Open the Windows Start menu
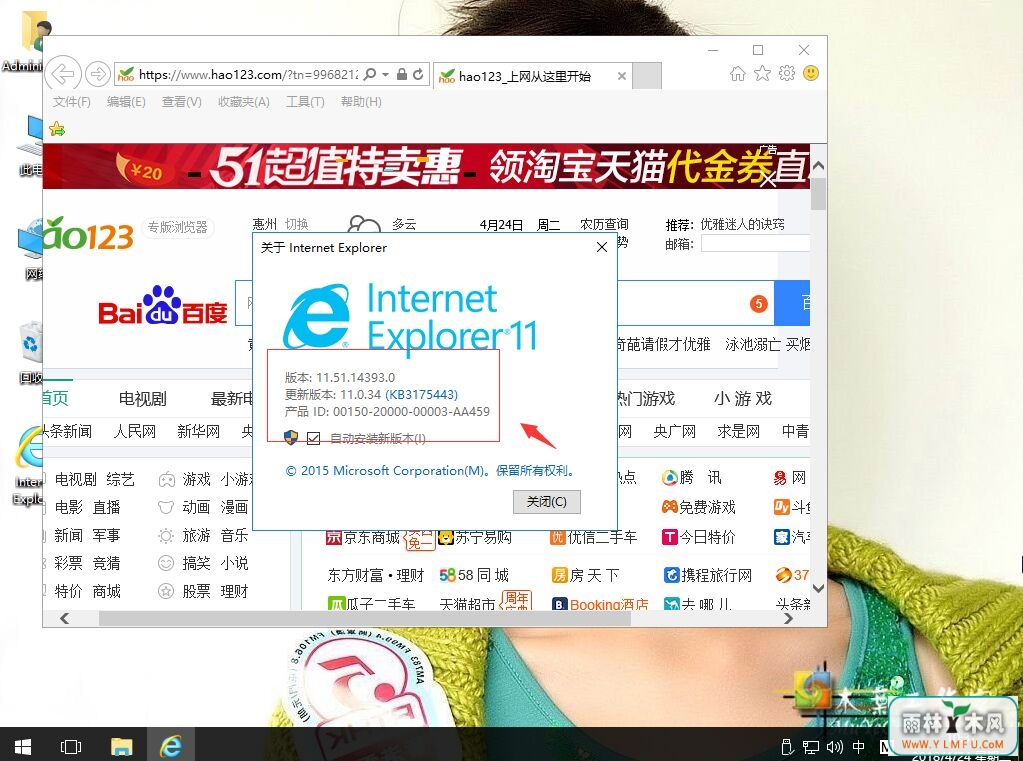This screenshot has height=761, width=1023. [23, 745]
